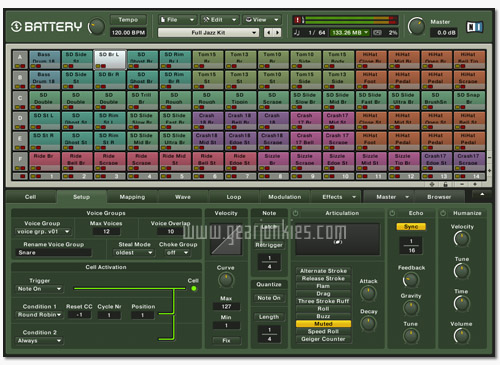Switch to the Cell tab

point(30,197)
